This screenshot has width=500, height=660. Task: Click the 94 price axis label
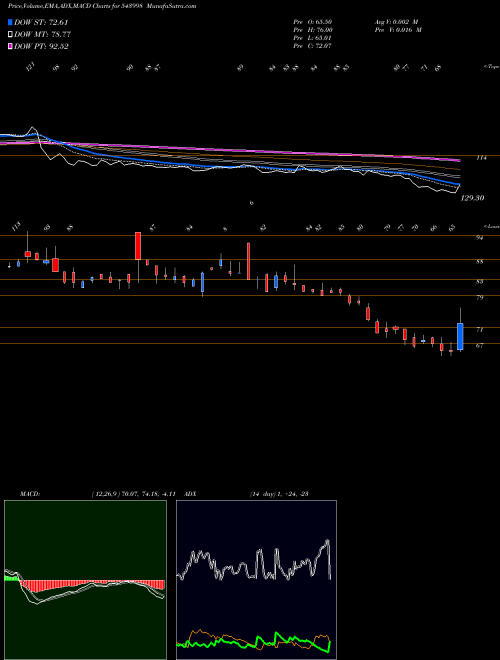tap(480, 238)
